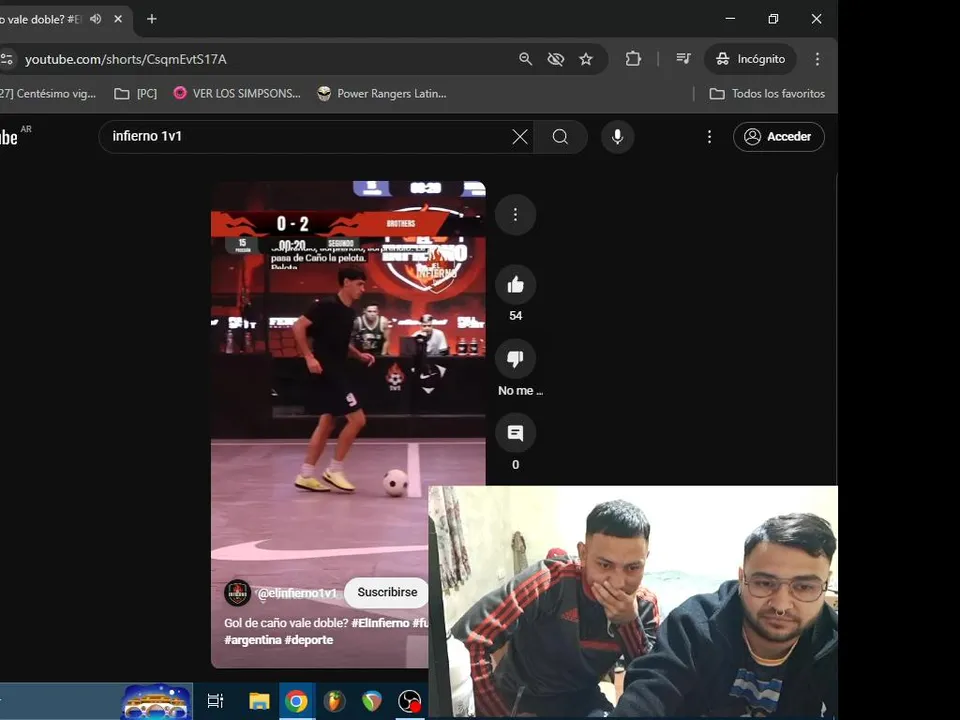Click the #argentina hashtag

pyautogui.click(x=253, y=640)
